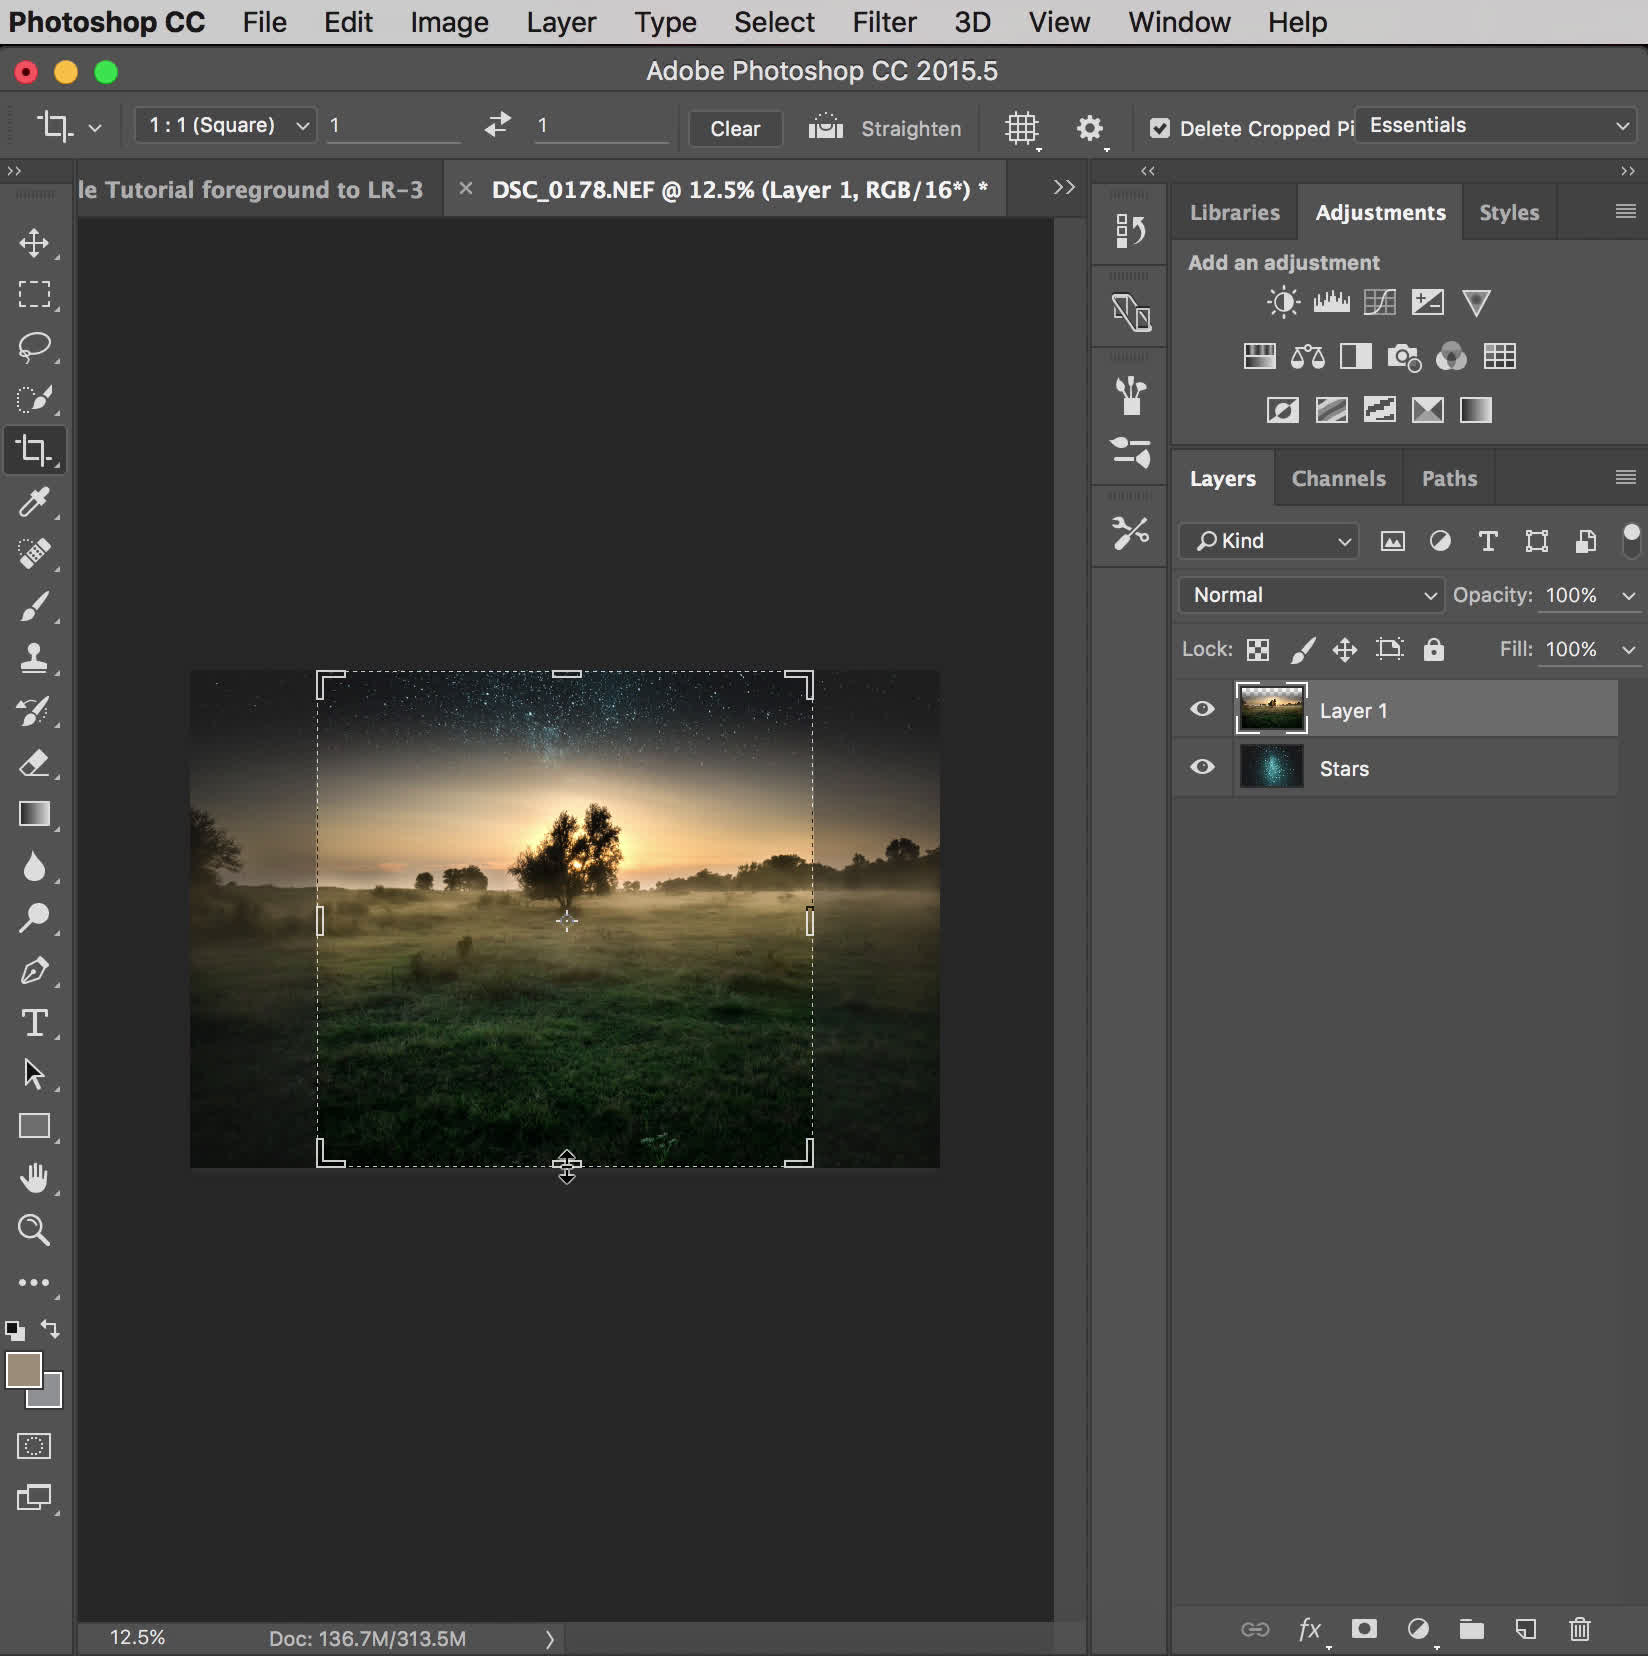
Task: Open the Filter menu
Action: 883,22
